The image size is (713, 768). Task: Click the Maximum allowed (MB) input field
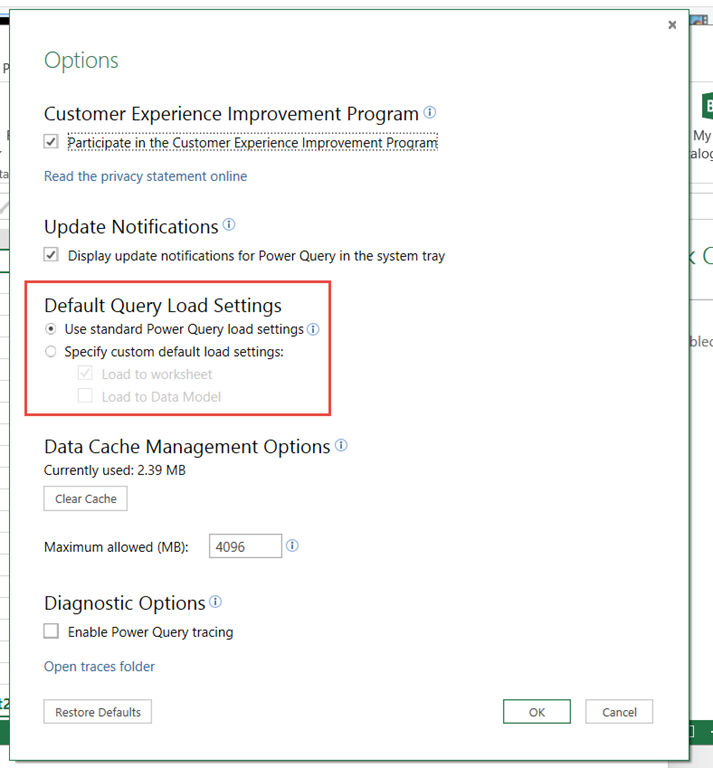245,546
